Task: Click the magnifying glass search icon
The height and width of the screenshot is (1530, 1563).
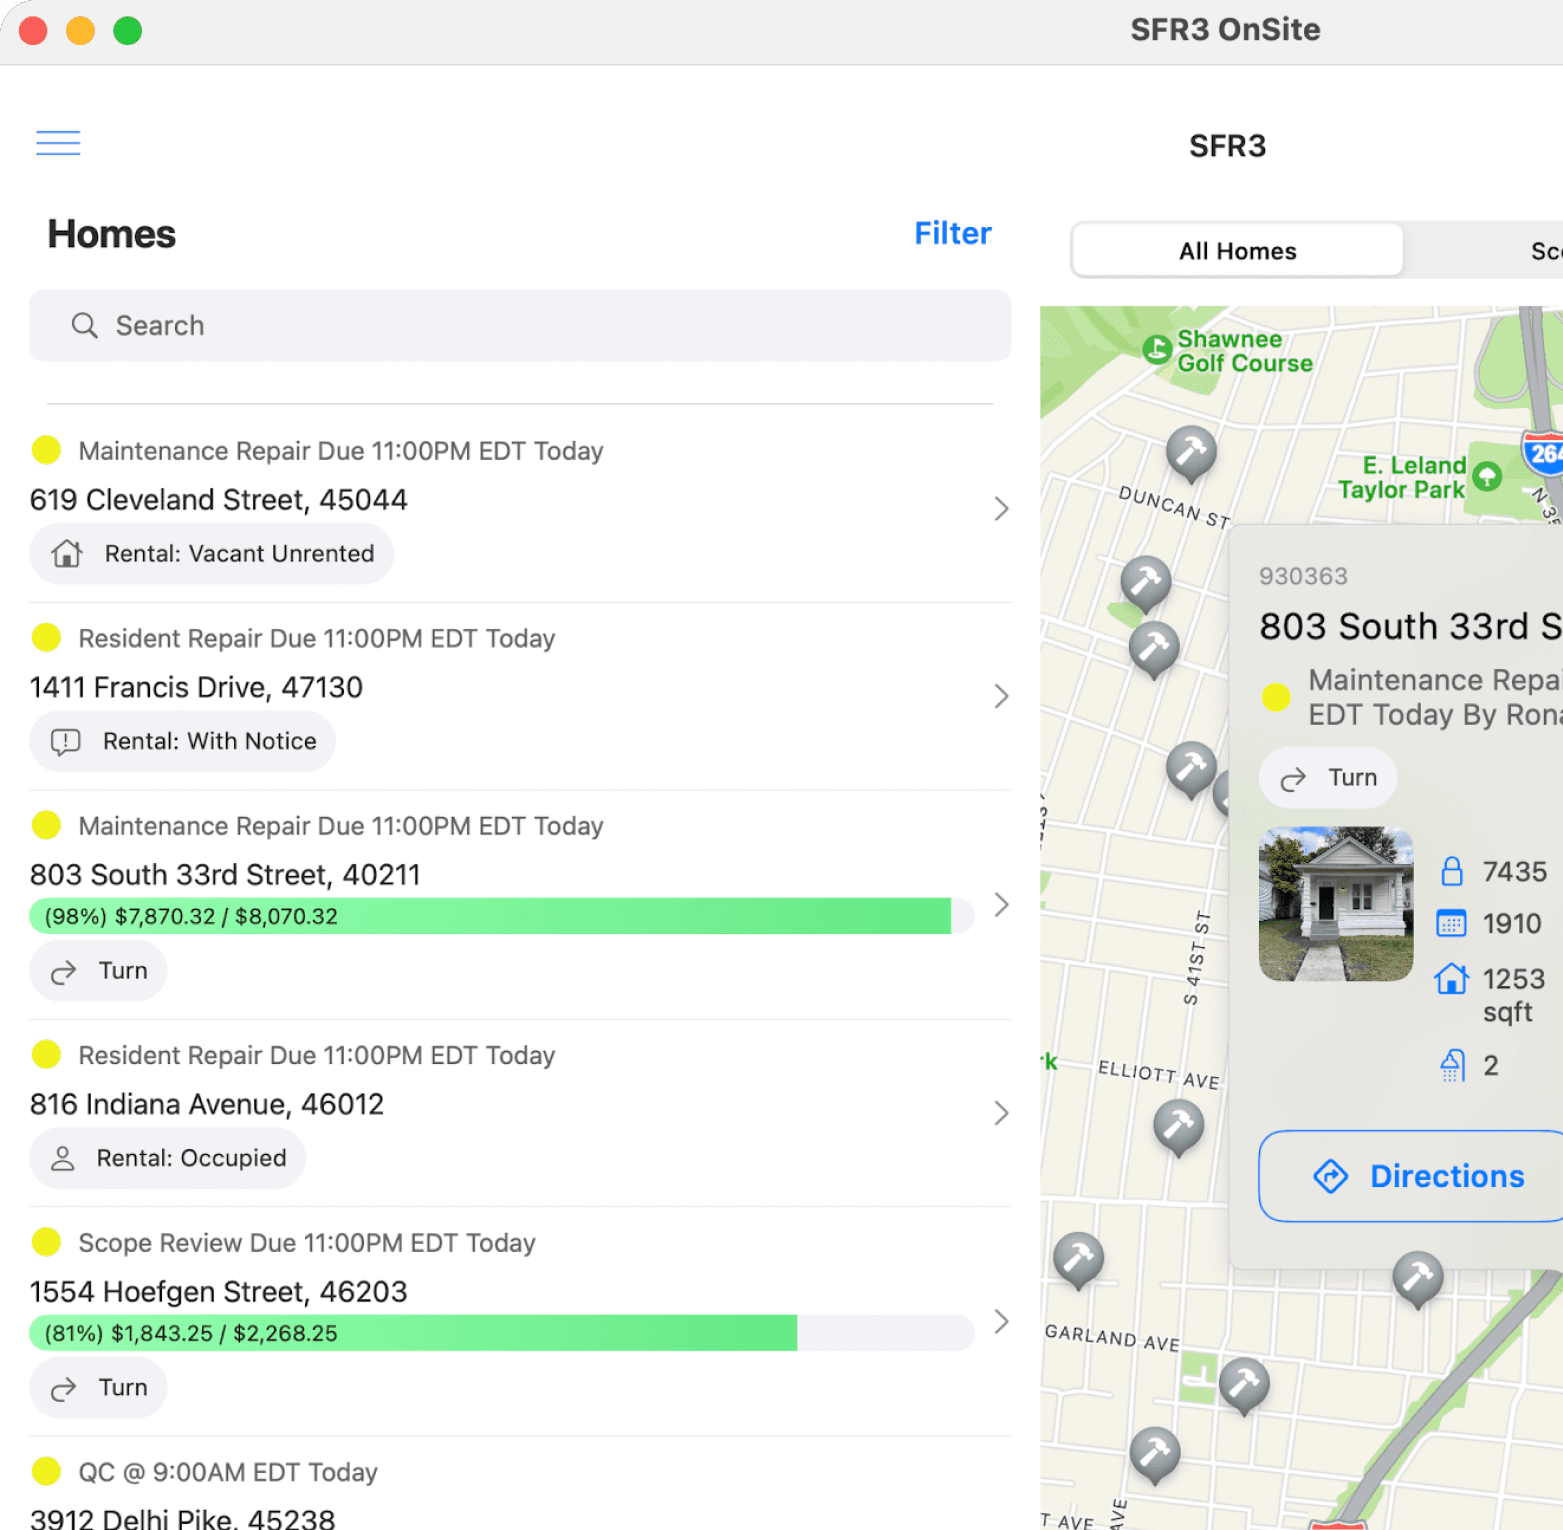Action: tap(85, 326)
